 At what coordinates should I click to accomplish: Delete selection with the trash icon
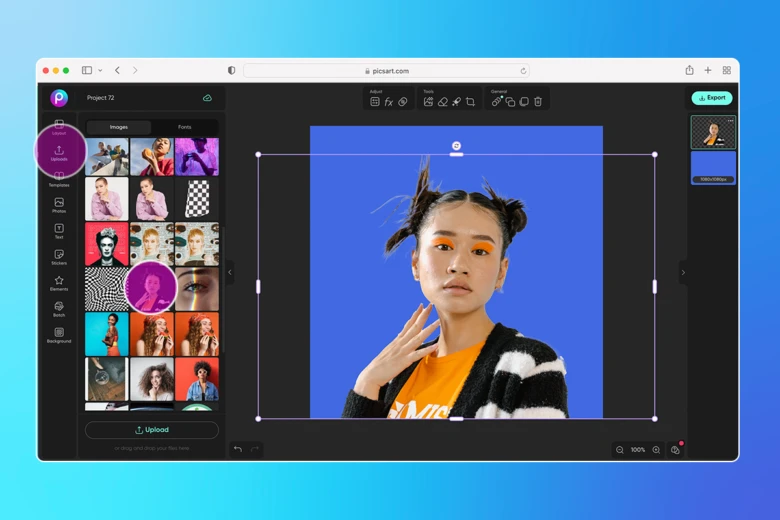538,102
